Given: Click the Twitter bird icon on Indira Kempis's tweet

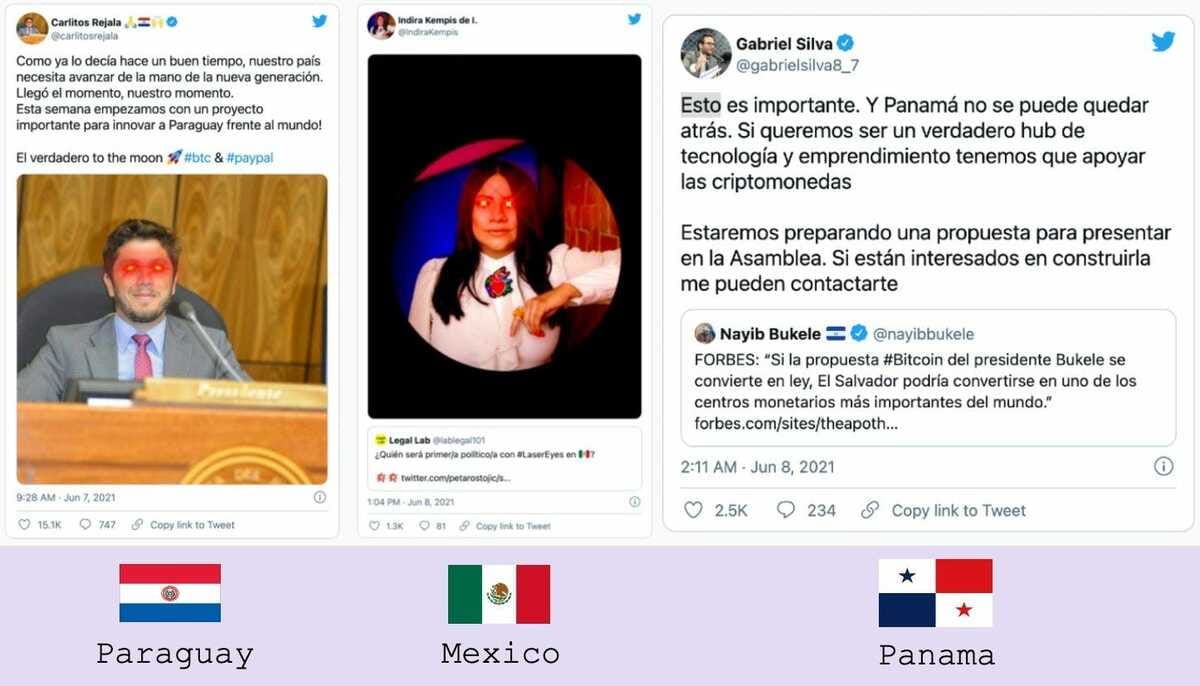Looking at the screenshot, I should tap(634, 19).
